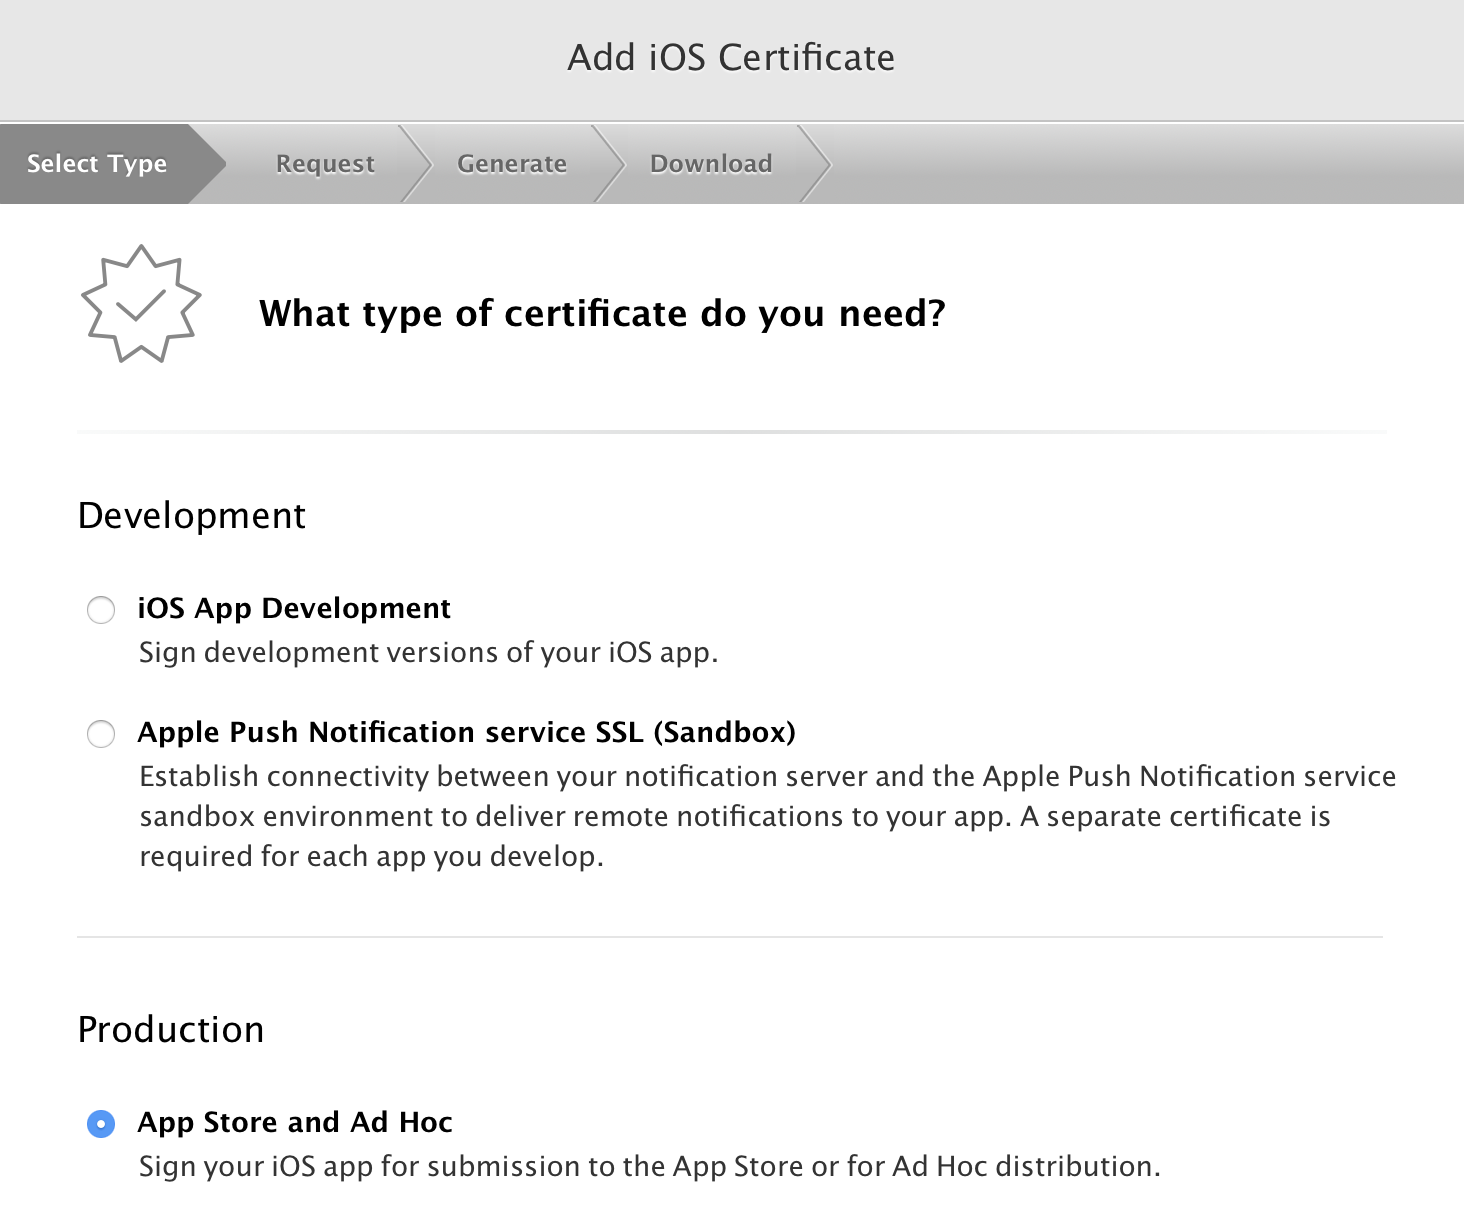Click the 'Sign development versions of your iOS app' description
Image resolution: width=1464 pixels, height=1224 pixels.
(428, 653)
